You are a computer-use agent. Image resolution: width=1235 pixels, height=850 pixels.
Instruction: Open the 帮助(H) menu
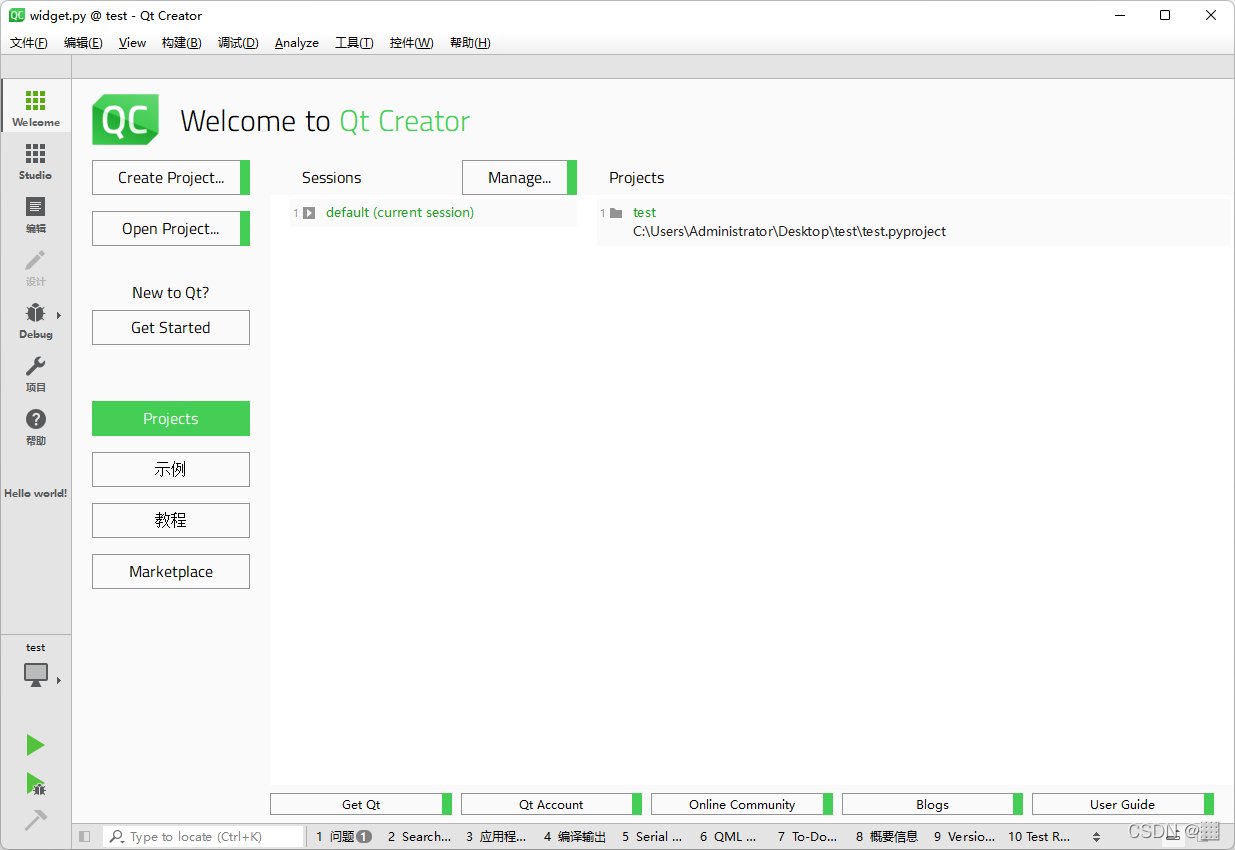(x=470, y=43)
